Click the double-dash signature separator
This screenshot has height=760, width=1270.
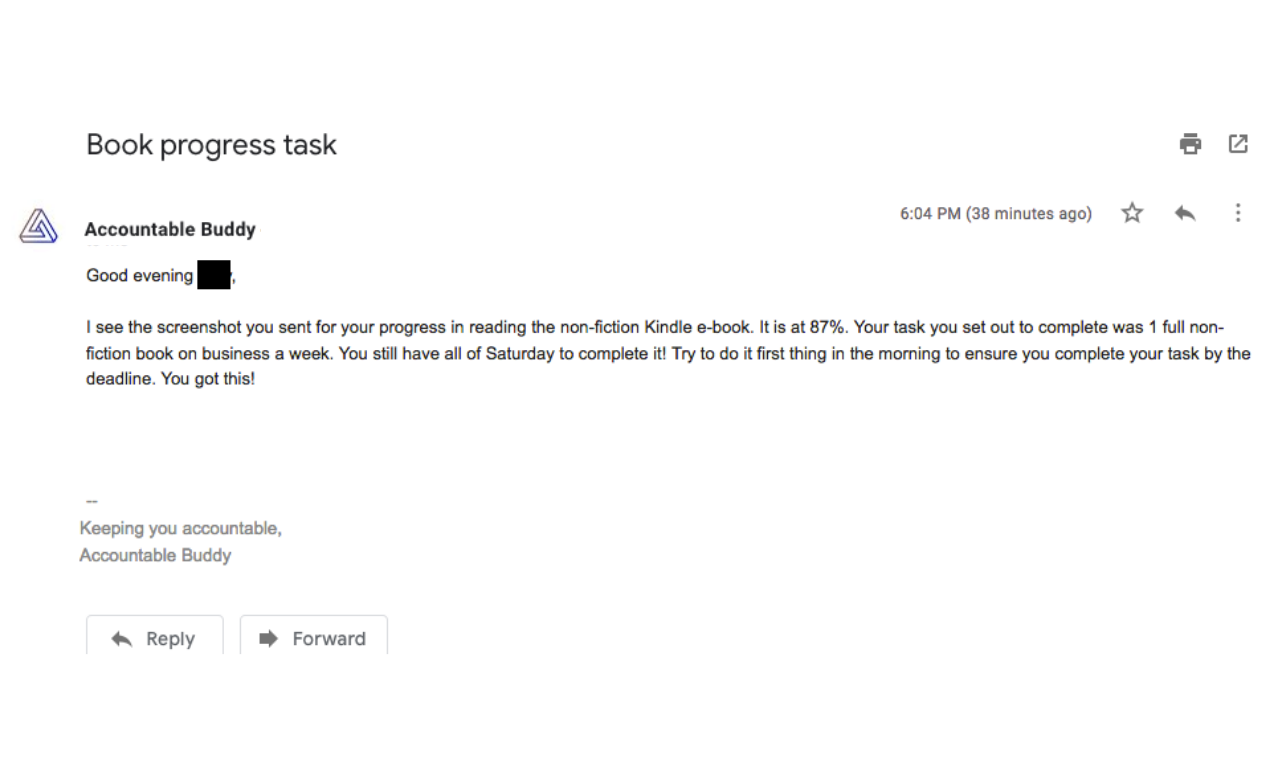point(92,501)
